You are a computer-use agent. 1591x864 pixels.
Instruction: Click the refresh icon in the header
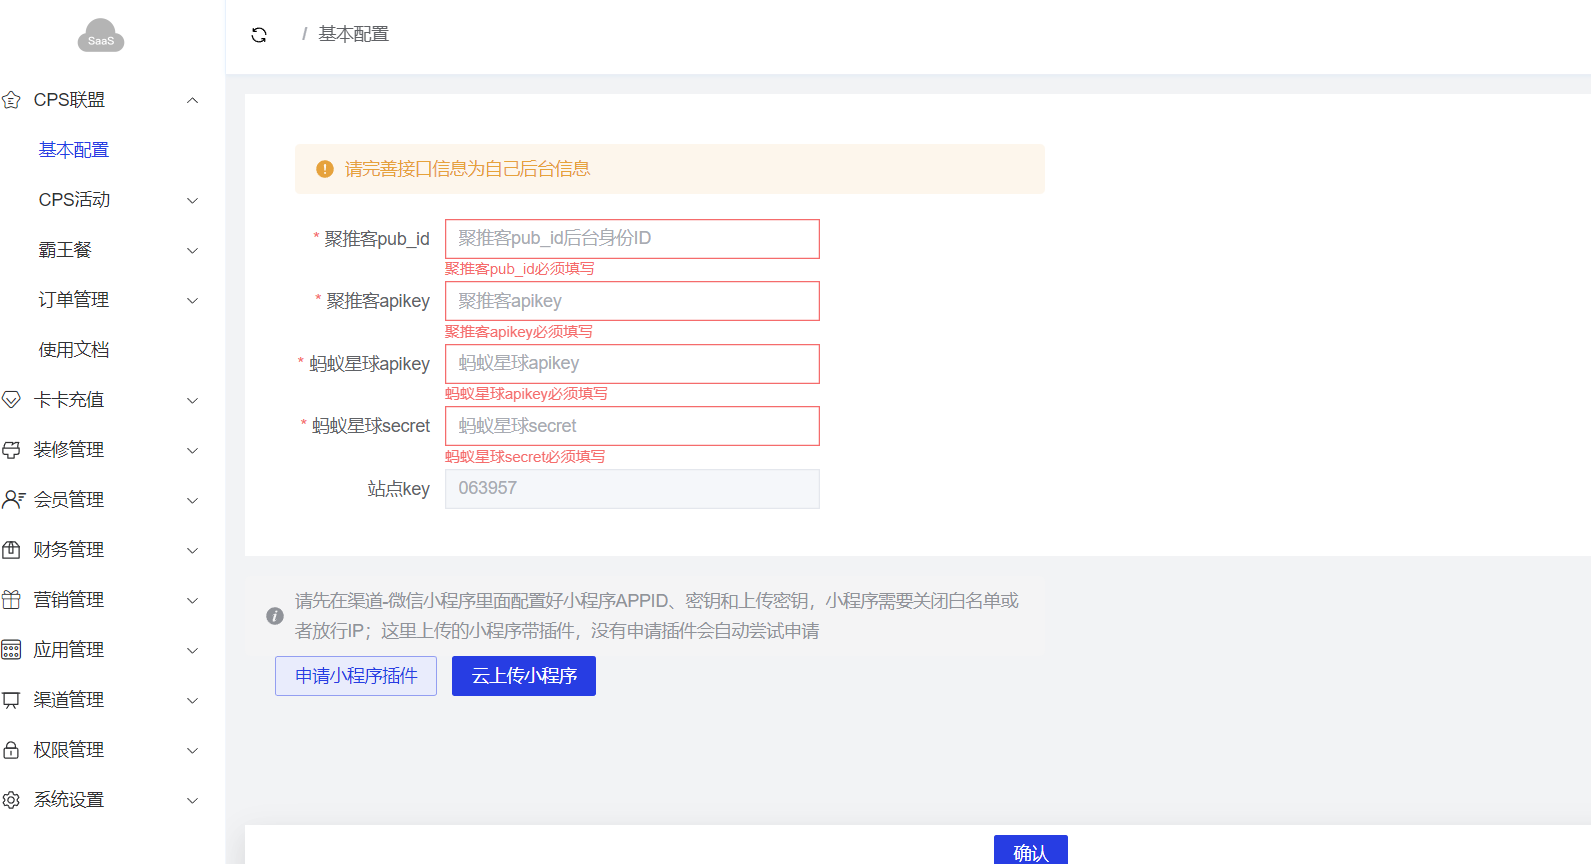(x=259, y=35)
